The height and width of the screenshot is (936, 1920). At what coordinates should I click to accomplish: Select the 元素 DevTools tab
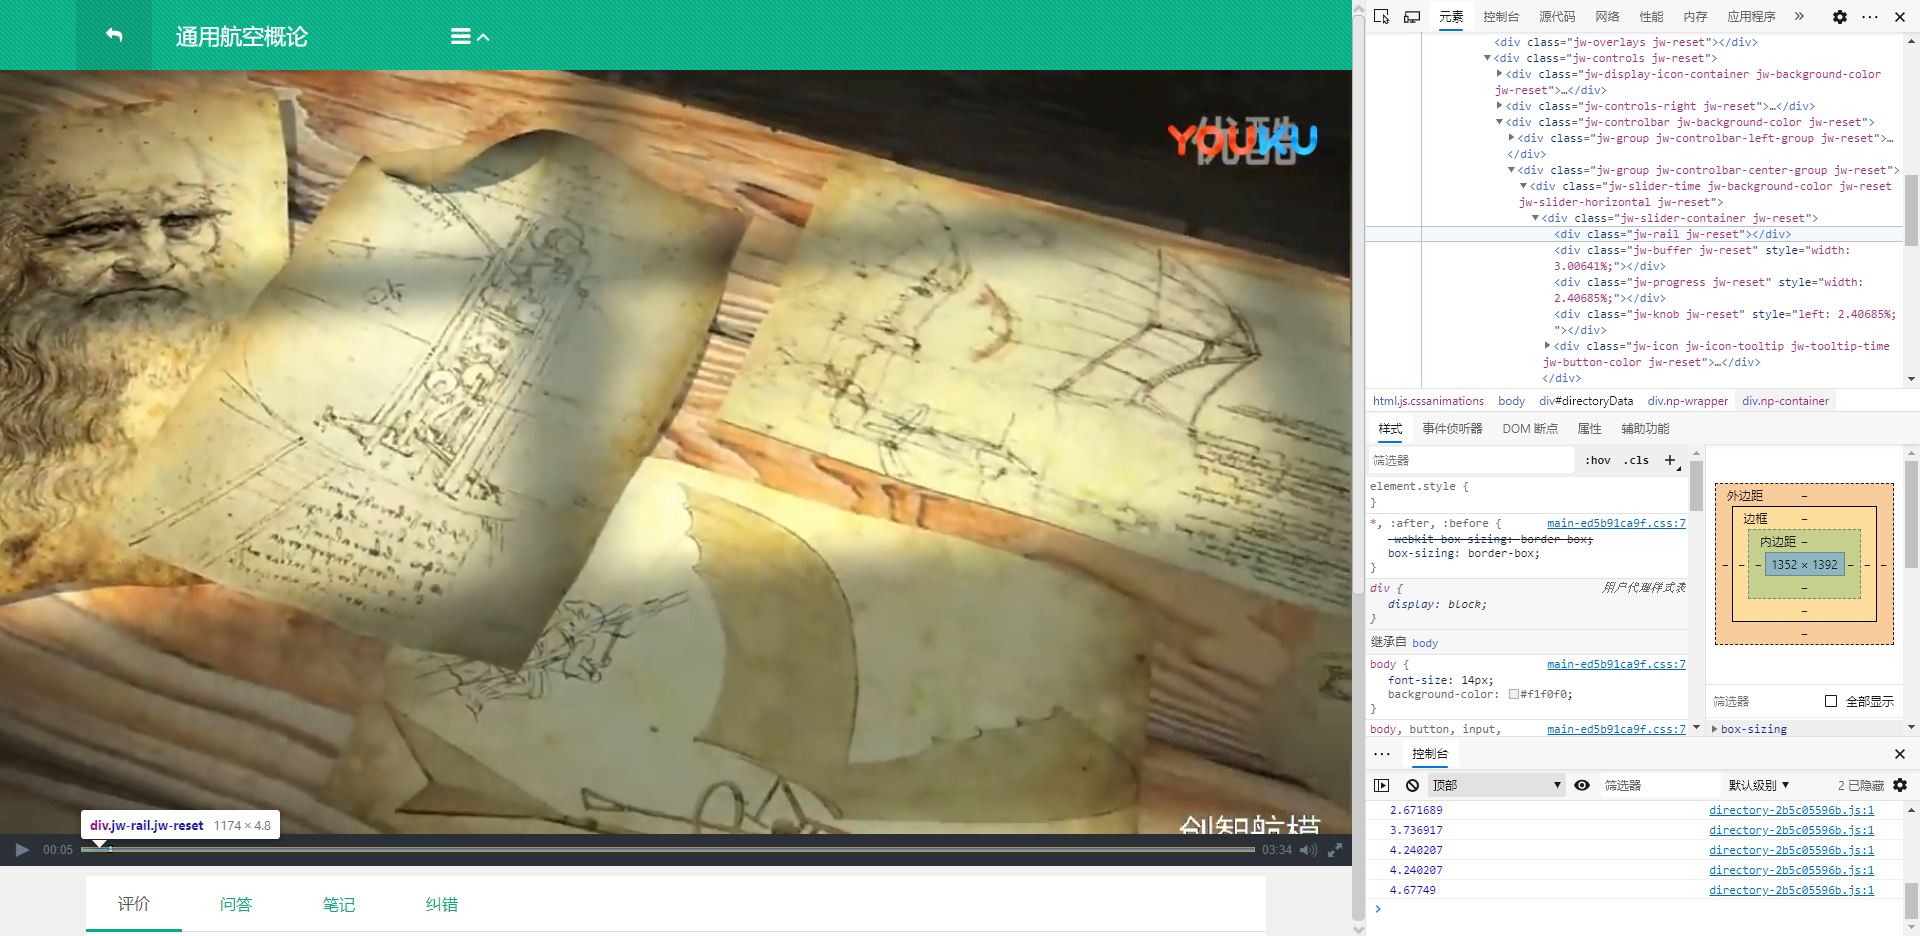click(1451, 16)
